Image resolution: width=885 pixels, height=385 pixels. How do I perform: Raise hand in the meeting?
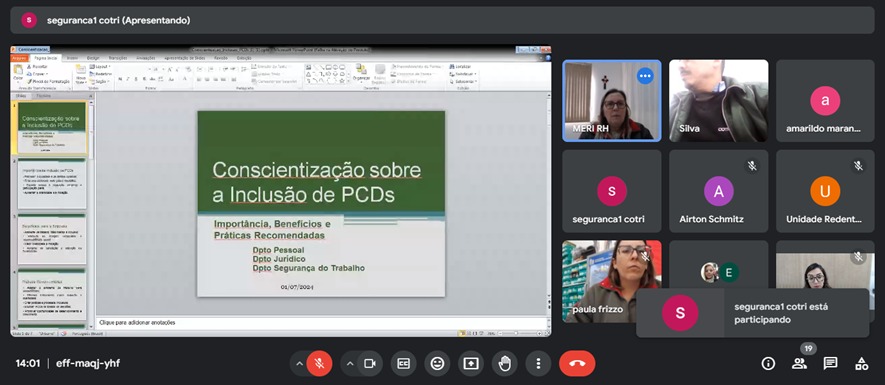click(505, 364)
